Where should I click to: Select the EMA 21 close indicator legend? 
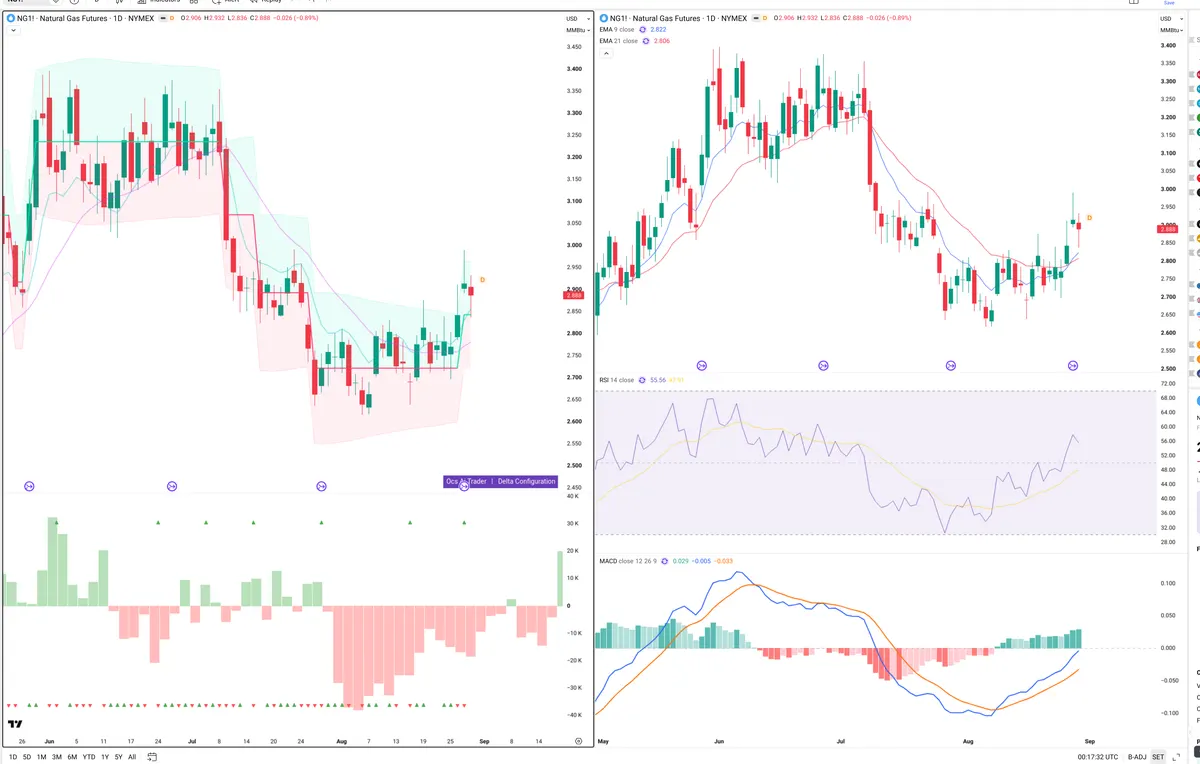point(618,41)
